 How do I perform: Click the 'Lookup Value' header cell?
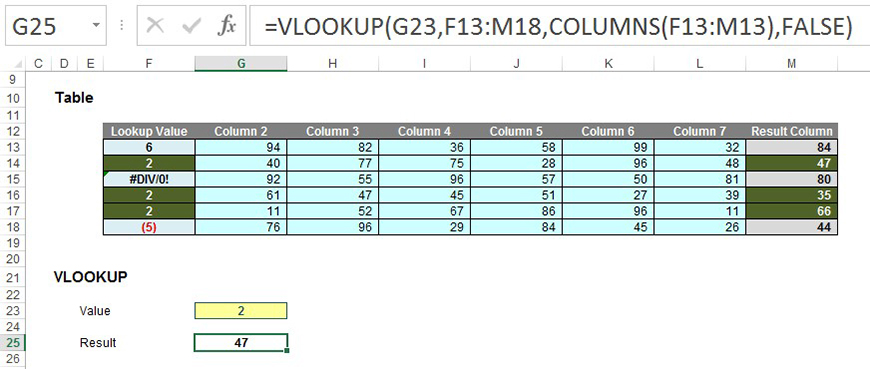click(x=149, y=132)
